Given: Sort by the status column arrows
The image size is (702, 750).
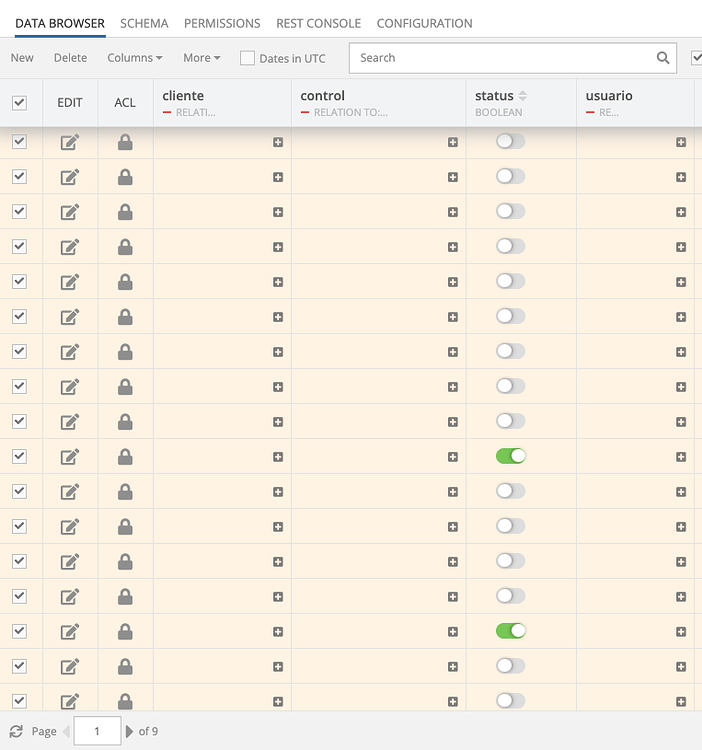Looking at the screenshot, I should (522, 96).
